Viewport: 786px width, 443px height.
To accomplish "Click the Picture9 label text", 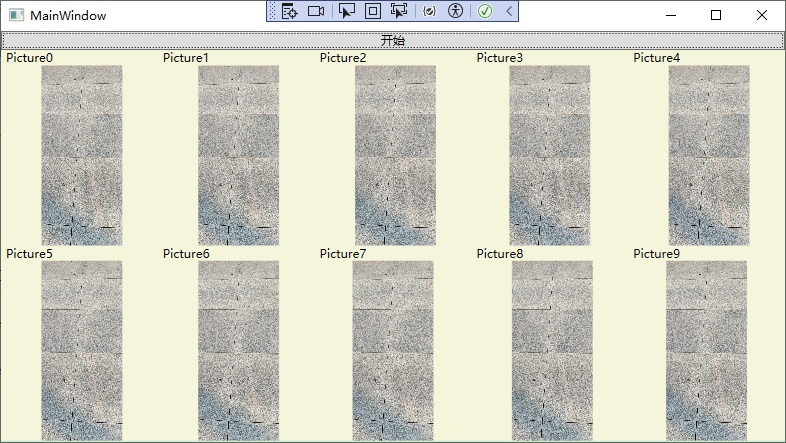I will [657, 254].
